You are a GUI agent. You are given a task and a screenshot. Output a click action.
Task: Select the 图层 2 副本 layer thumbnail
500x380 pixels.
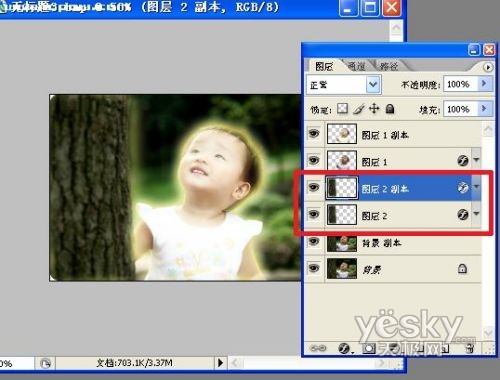(x=342, y=188)
